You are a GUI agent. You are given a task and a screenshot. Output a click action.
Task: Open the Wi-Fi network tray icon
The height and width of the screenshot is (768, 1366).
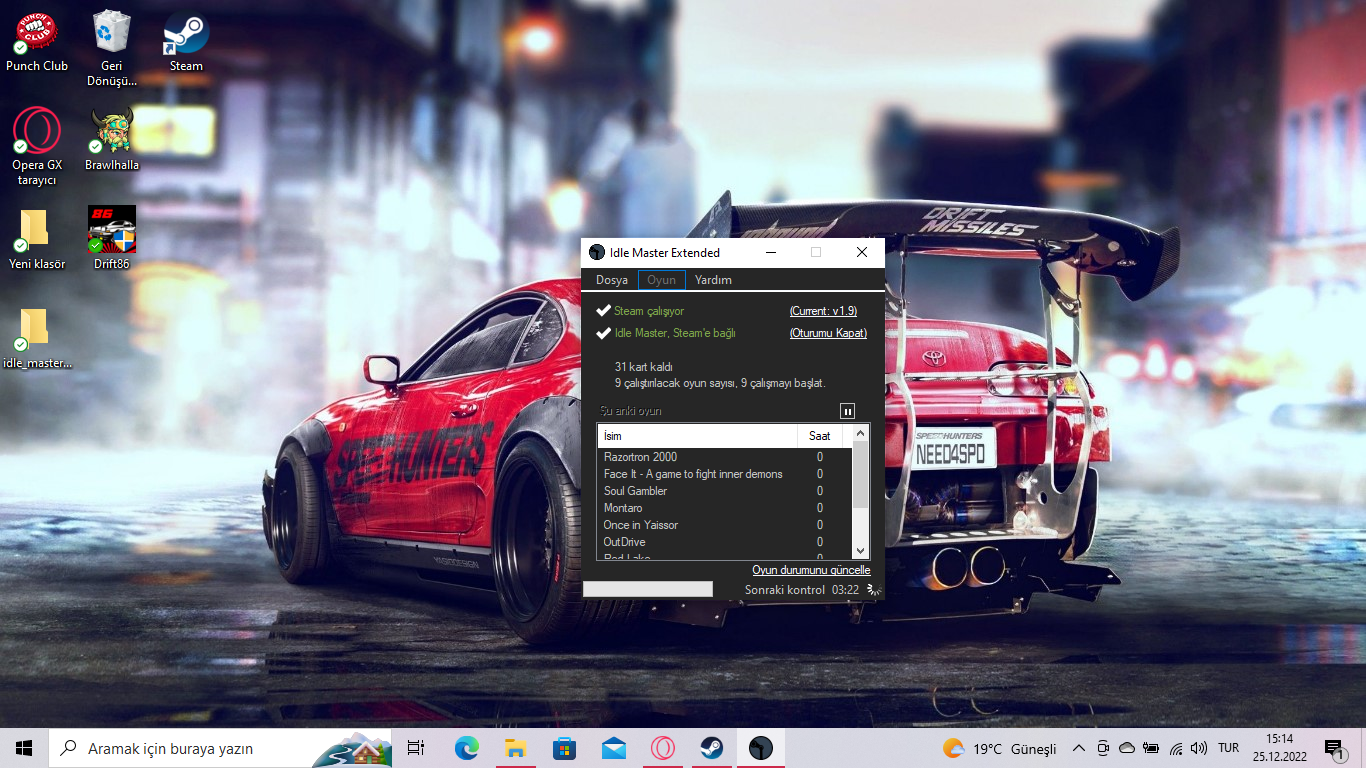(1176, 748)
